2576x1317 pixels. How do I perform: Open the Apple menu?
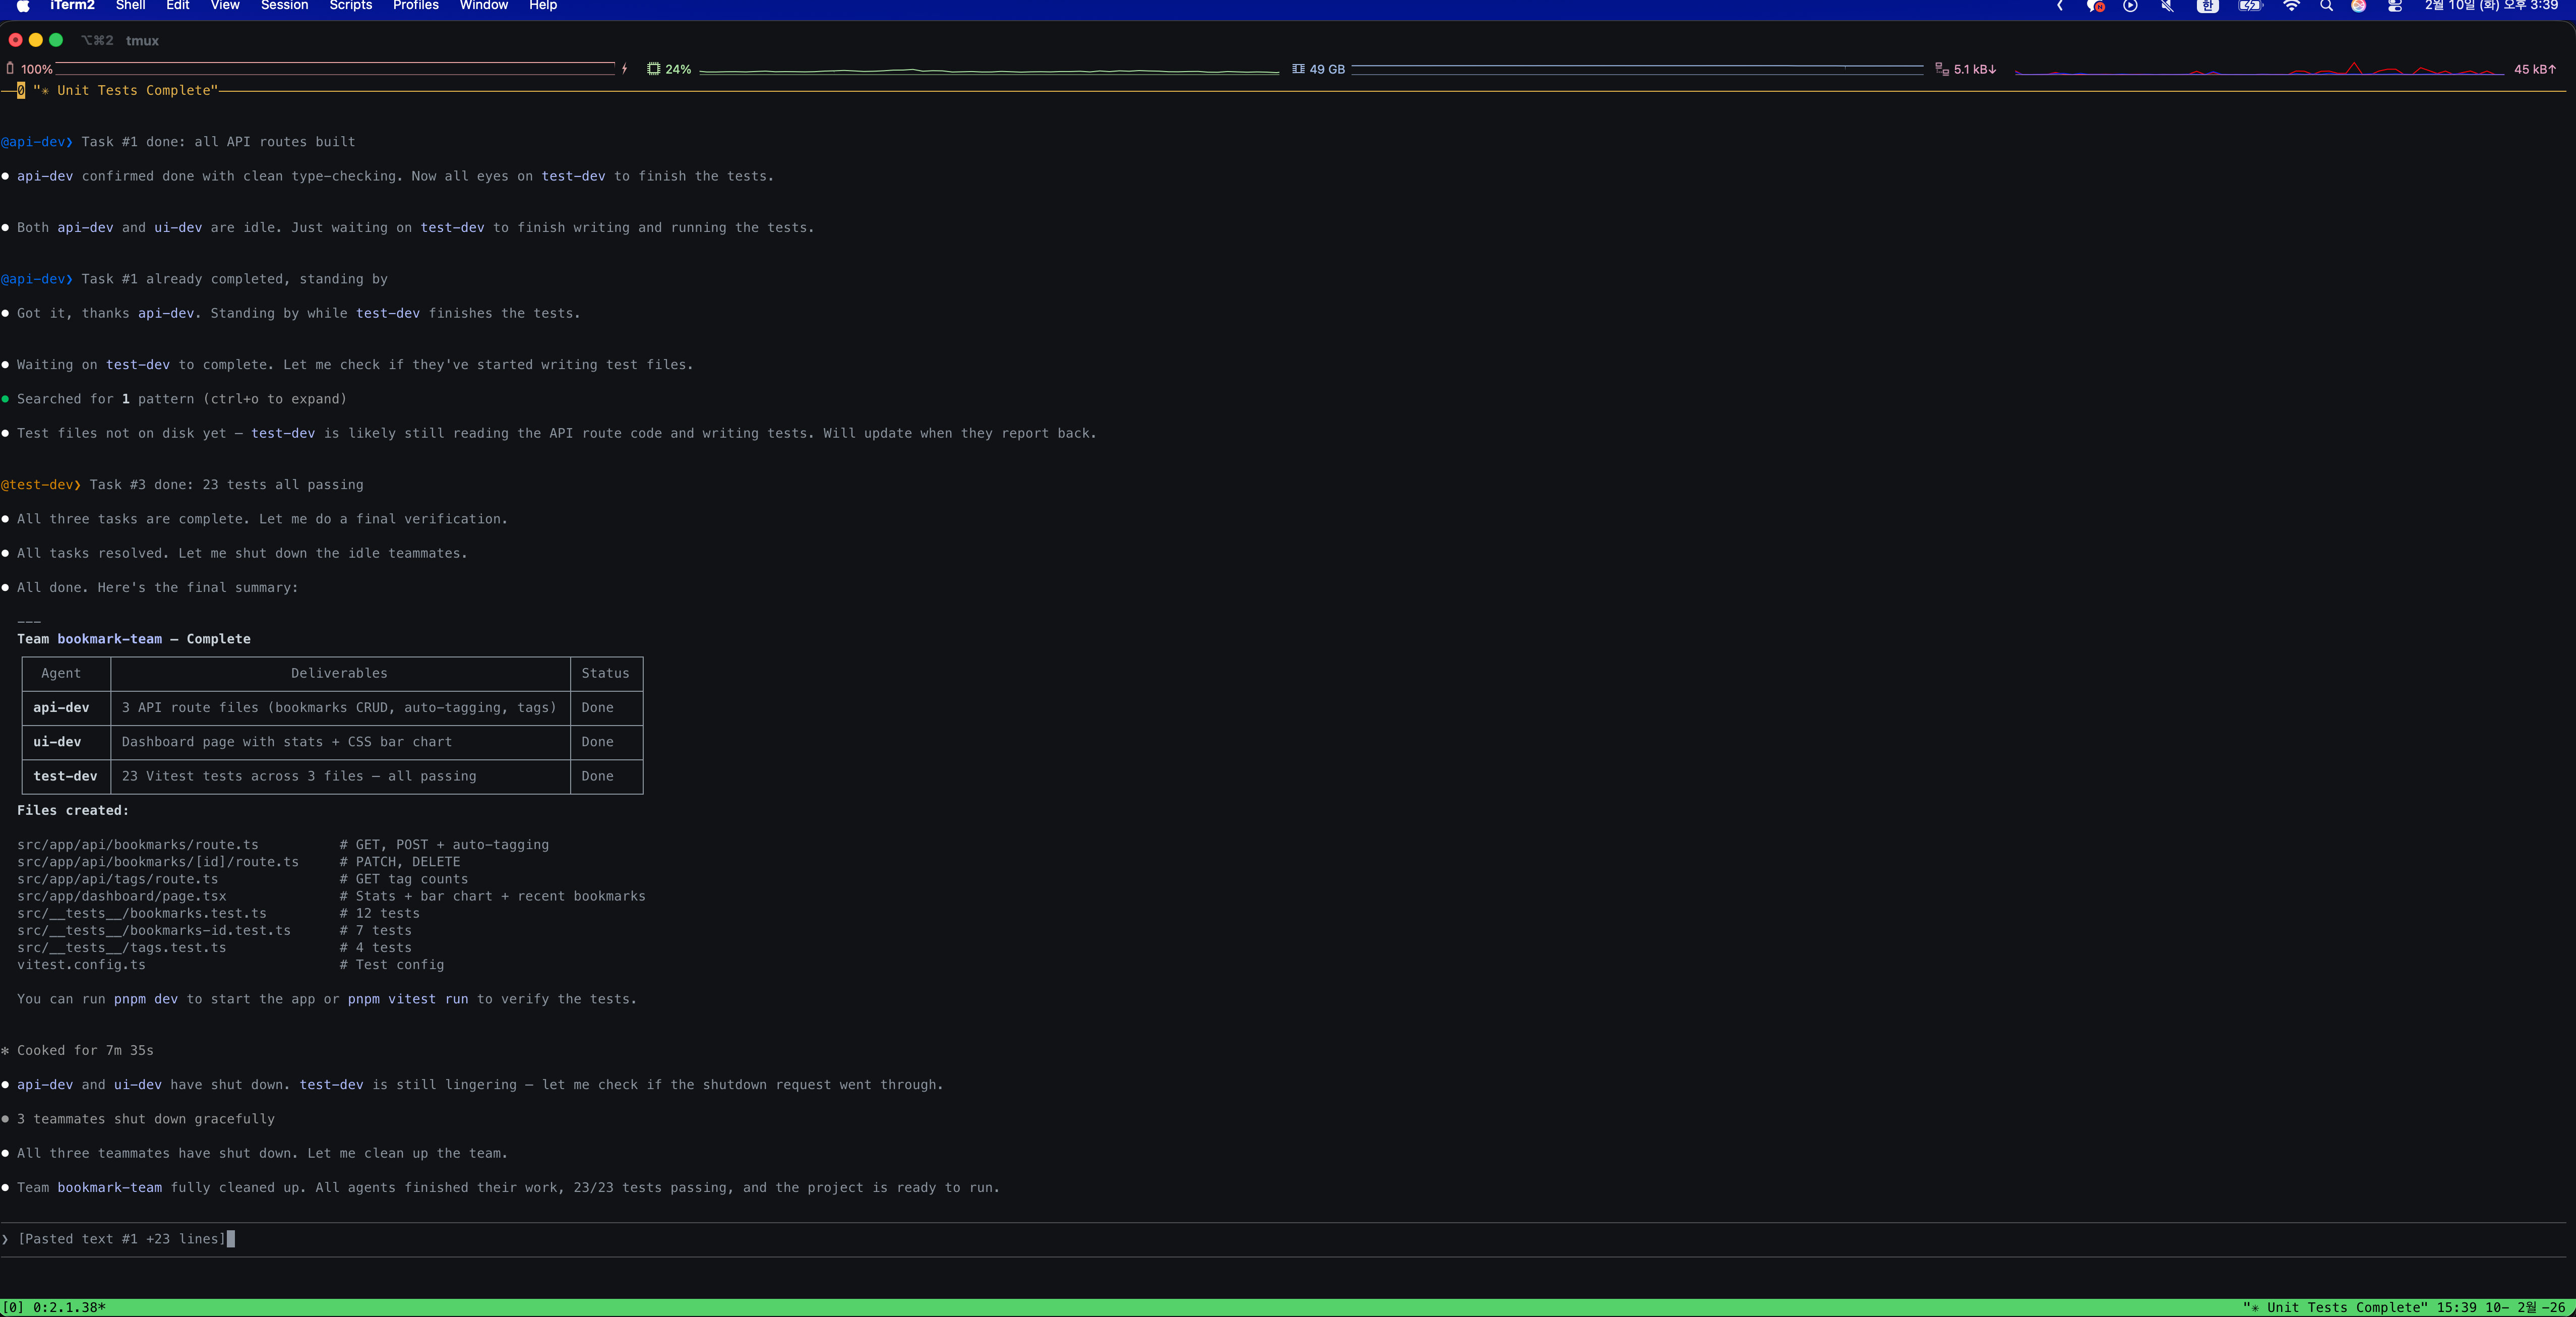pos(23,6)
